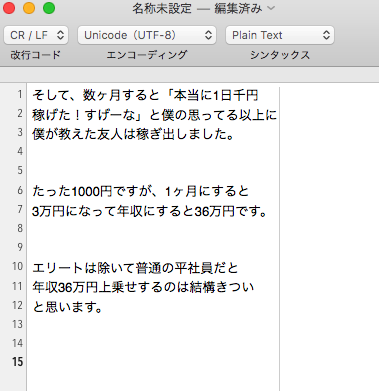Click line number 3 in the gutter
This screenshot has width=379, height=391.
pyautogui.click(x=20, y=133)
